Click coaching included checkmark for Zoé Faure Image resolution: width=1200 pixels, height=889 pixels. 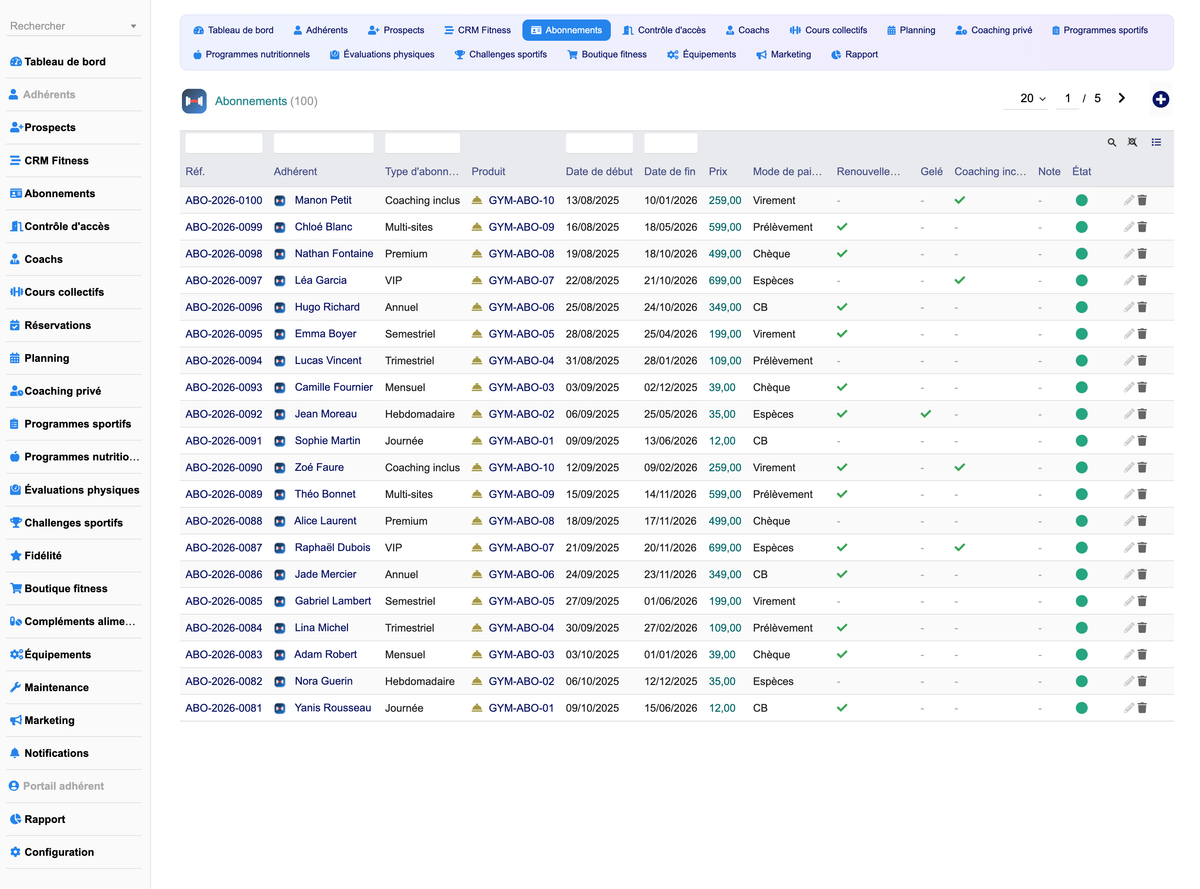click(960, 467)
